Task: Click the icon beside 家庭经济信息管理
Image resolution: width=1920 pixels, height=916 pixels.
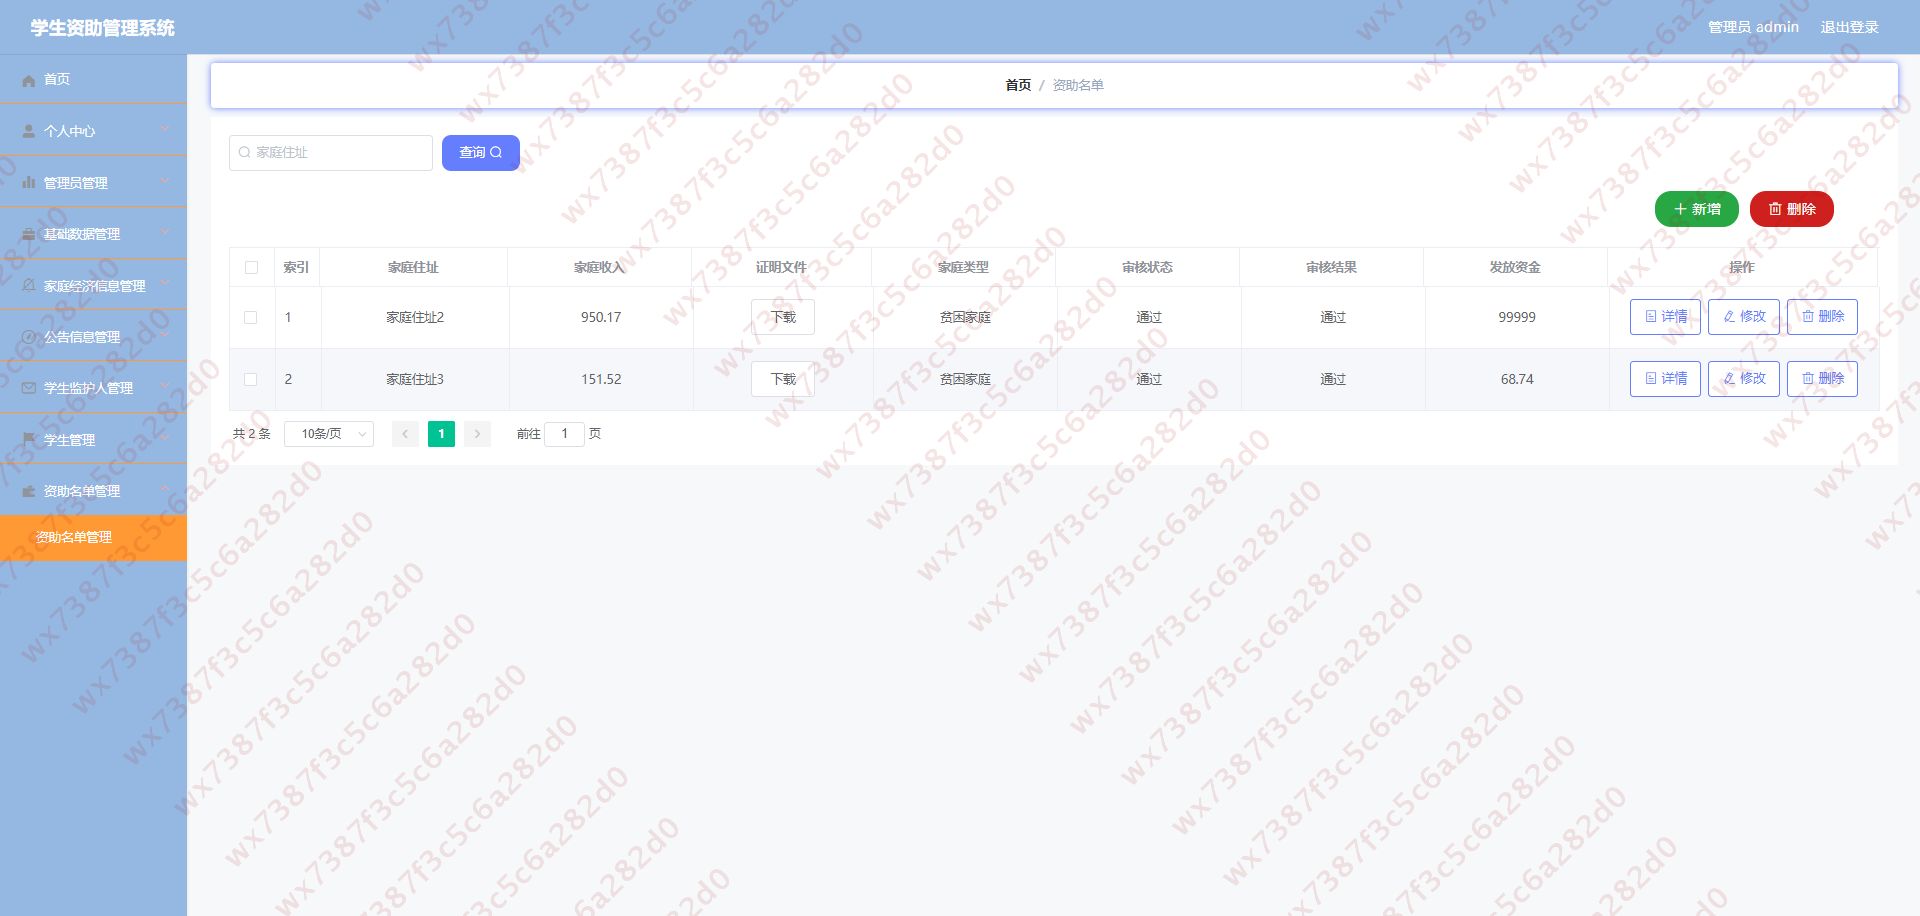Action: tap(29, 286)
